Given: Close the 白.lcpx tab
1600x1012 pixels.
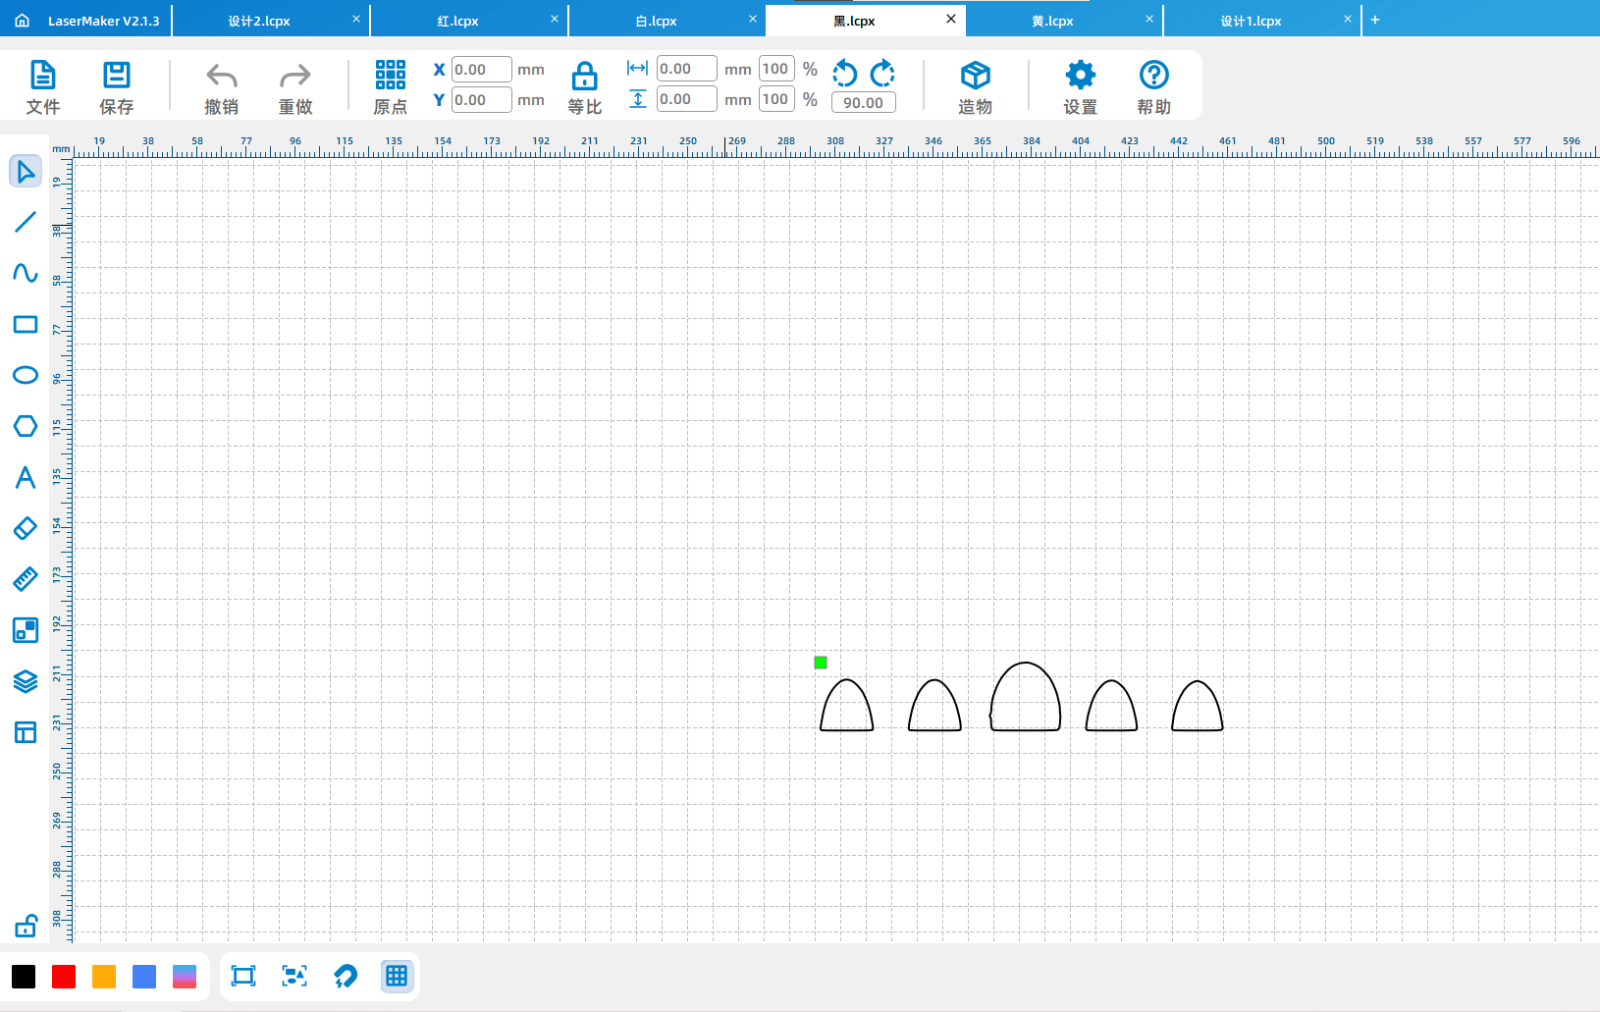Looking at the screenshot, I should [753, 19].
